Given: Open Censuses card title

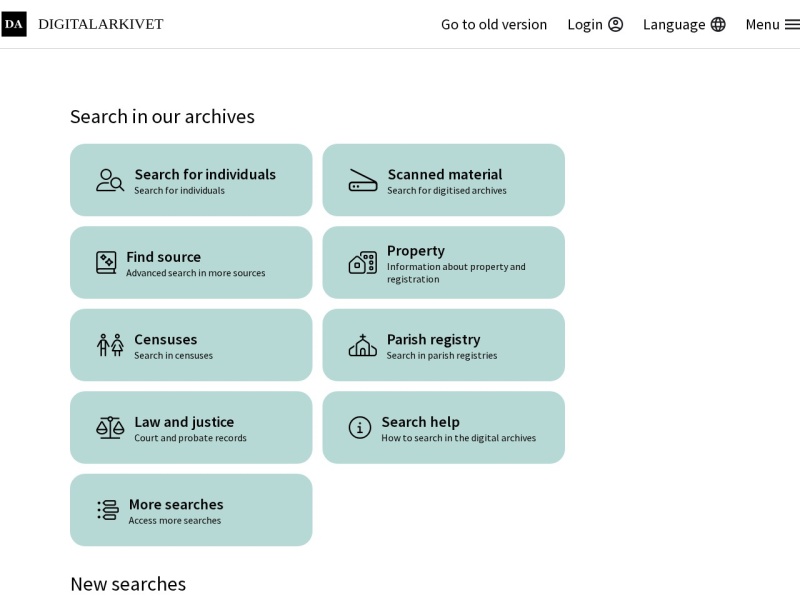Looking at the screenshot, I should coord(165,339).
